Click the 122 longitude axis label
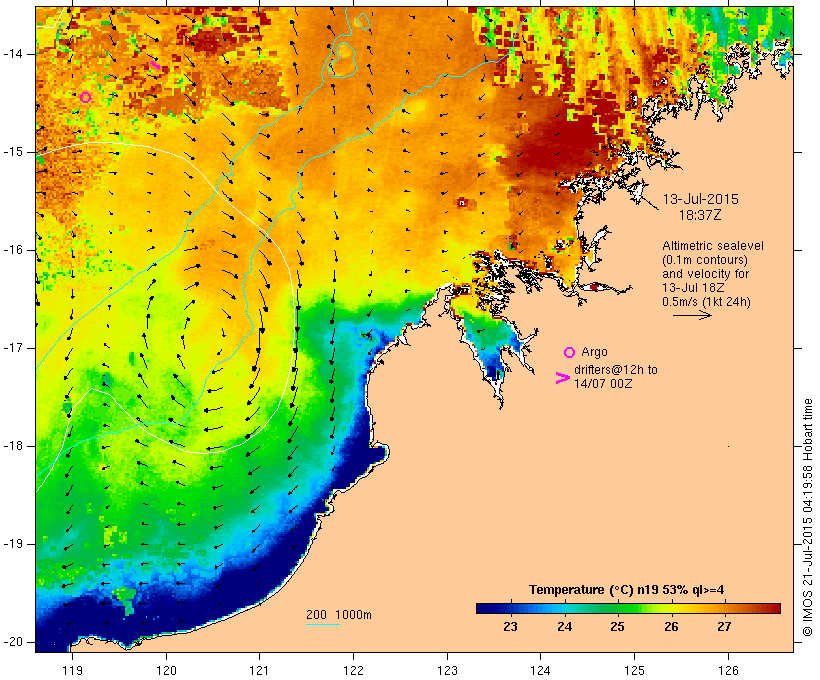The width and height of the screenshot is (820, 680). point(354,670)
